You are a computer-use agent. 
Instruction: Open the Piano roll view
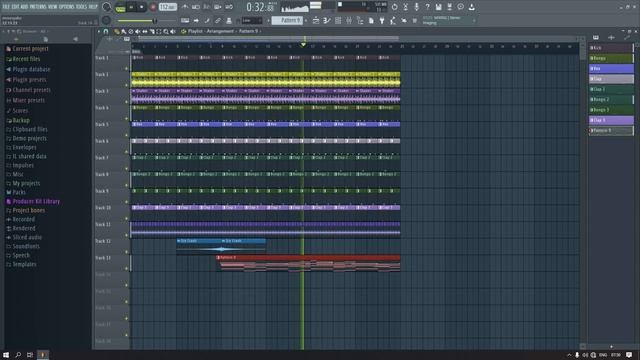[327, 20]
